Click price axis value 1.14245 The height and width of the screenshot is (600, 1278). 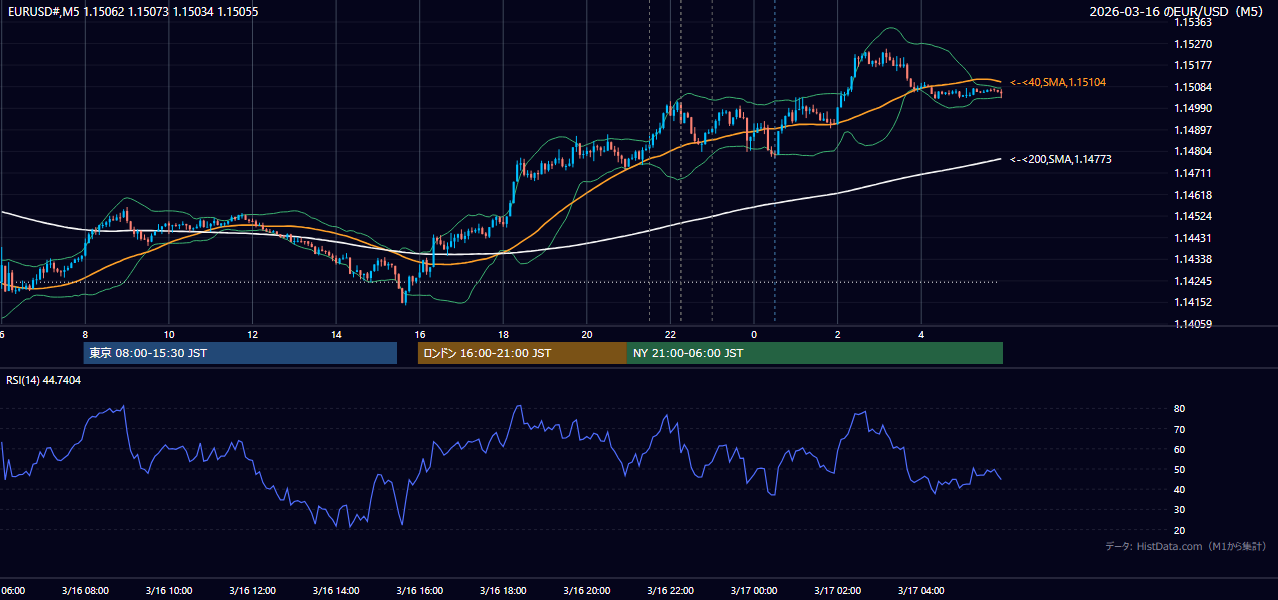click(x=1192, y=281)
